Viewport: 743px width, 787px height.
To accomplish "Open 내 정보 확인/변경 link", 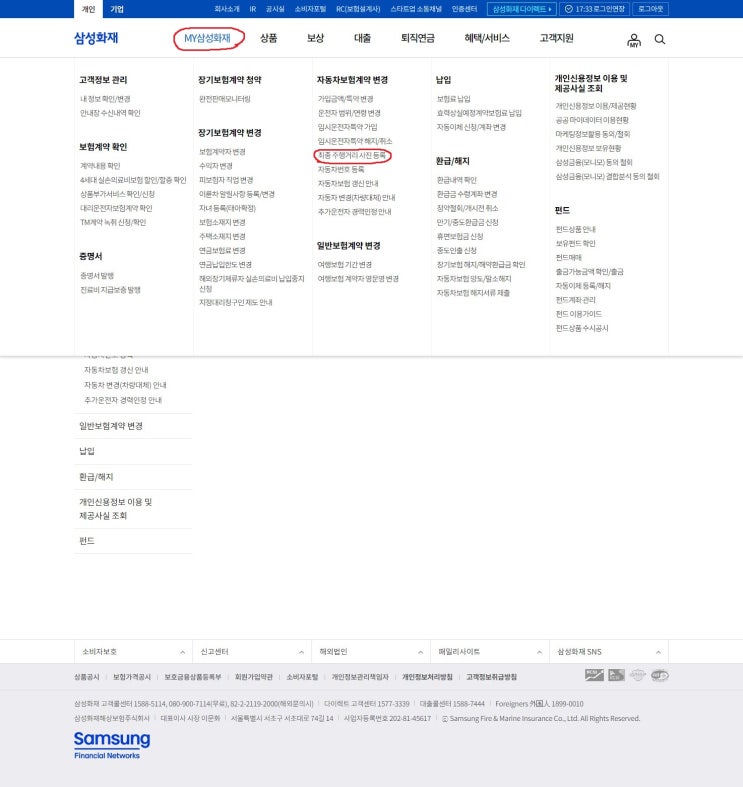I will click(105, 99).
